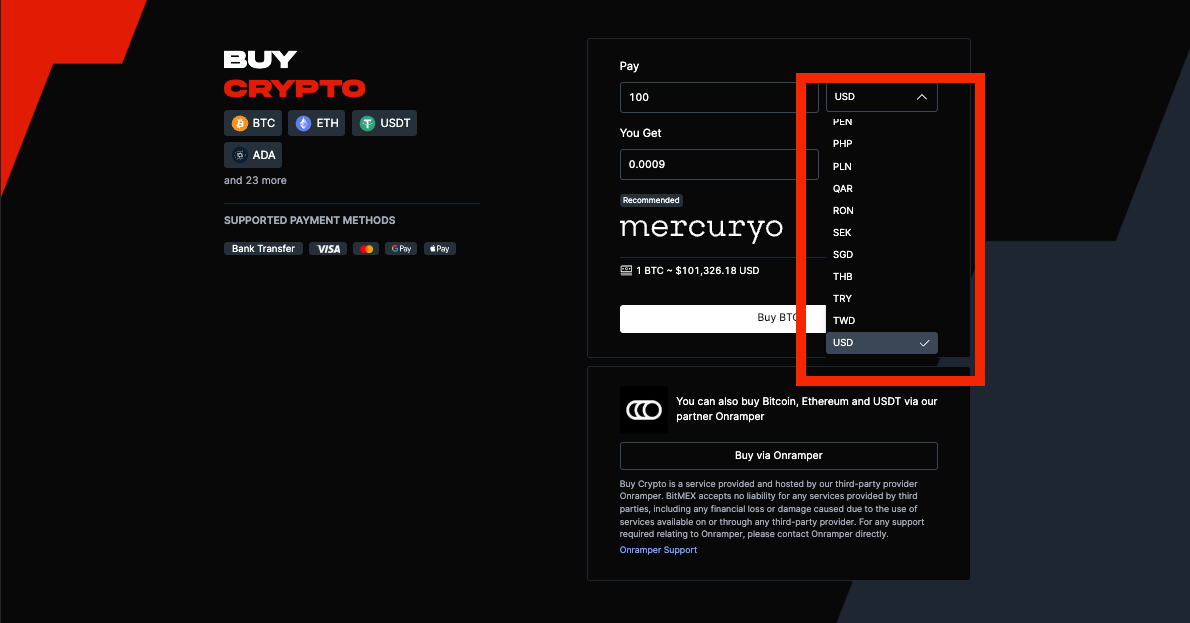The height and width of the screenshot is (623, 1190).
Task: Click the card icon beside BTC rate
Action: [x=626, y=270]
